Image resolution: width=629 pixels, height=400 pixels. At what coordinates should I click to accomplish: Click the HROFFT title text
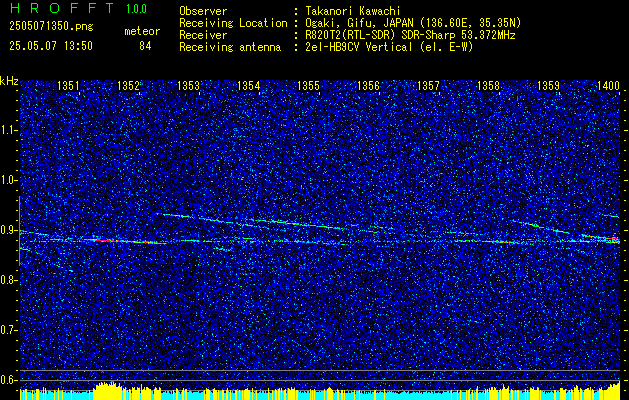(x=62, y=8)
